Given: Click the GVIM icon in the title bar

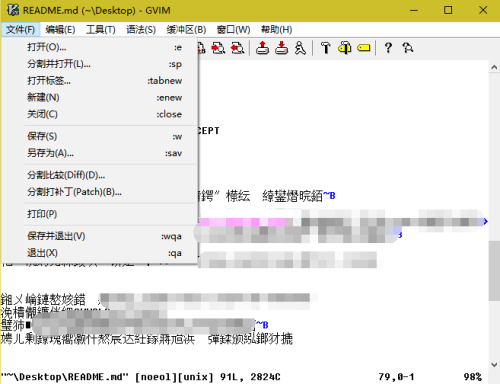Looking at the screenshot, I should coord(13,10).
